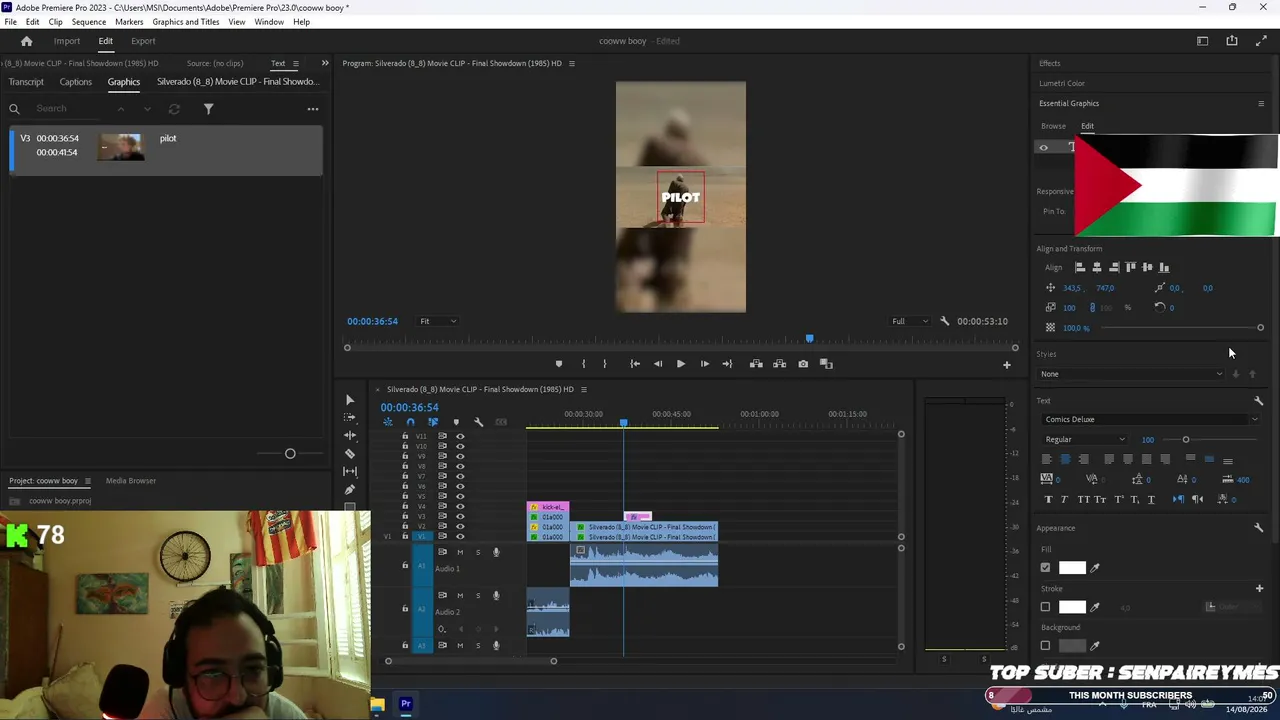Open the Media Browser tab
Screen dimensions: 1280x720
[x=131, y=481]
